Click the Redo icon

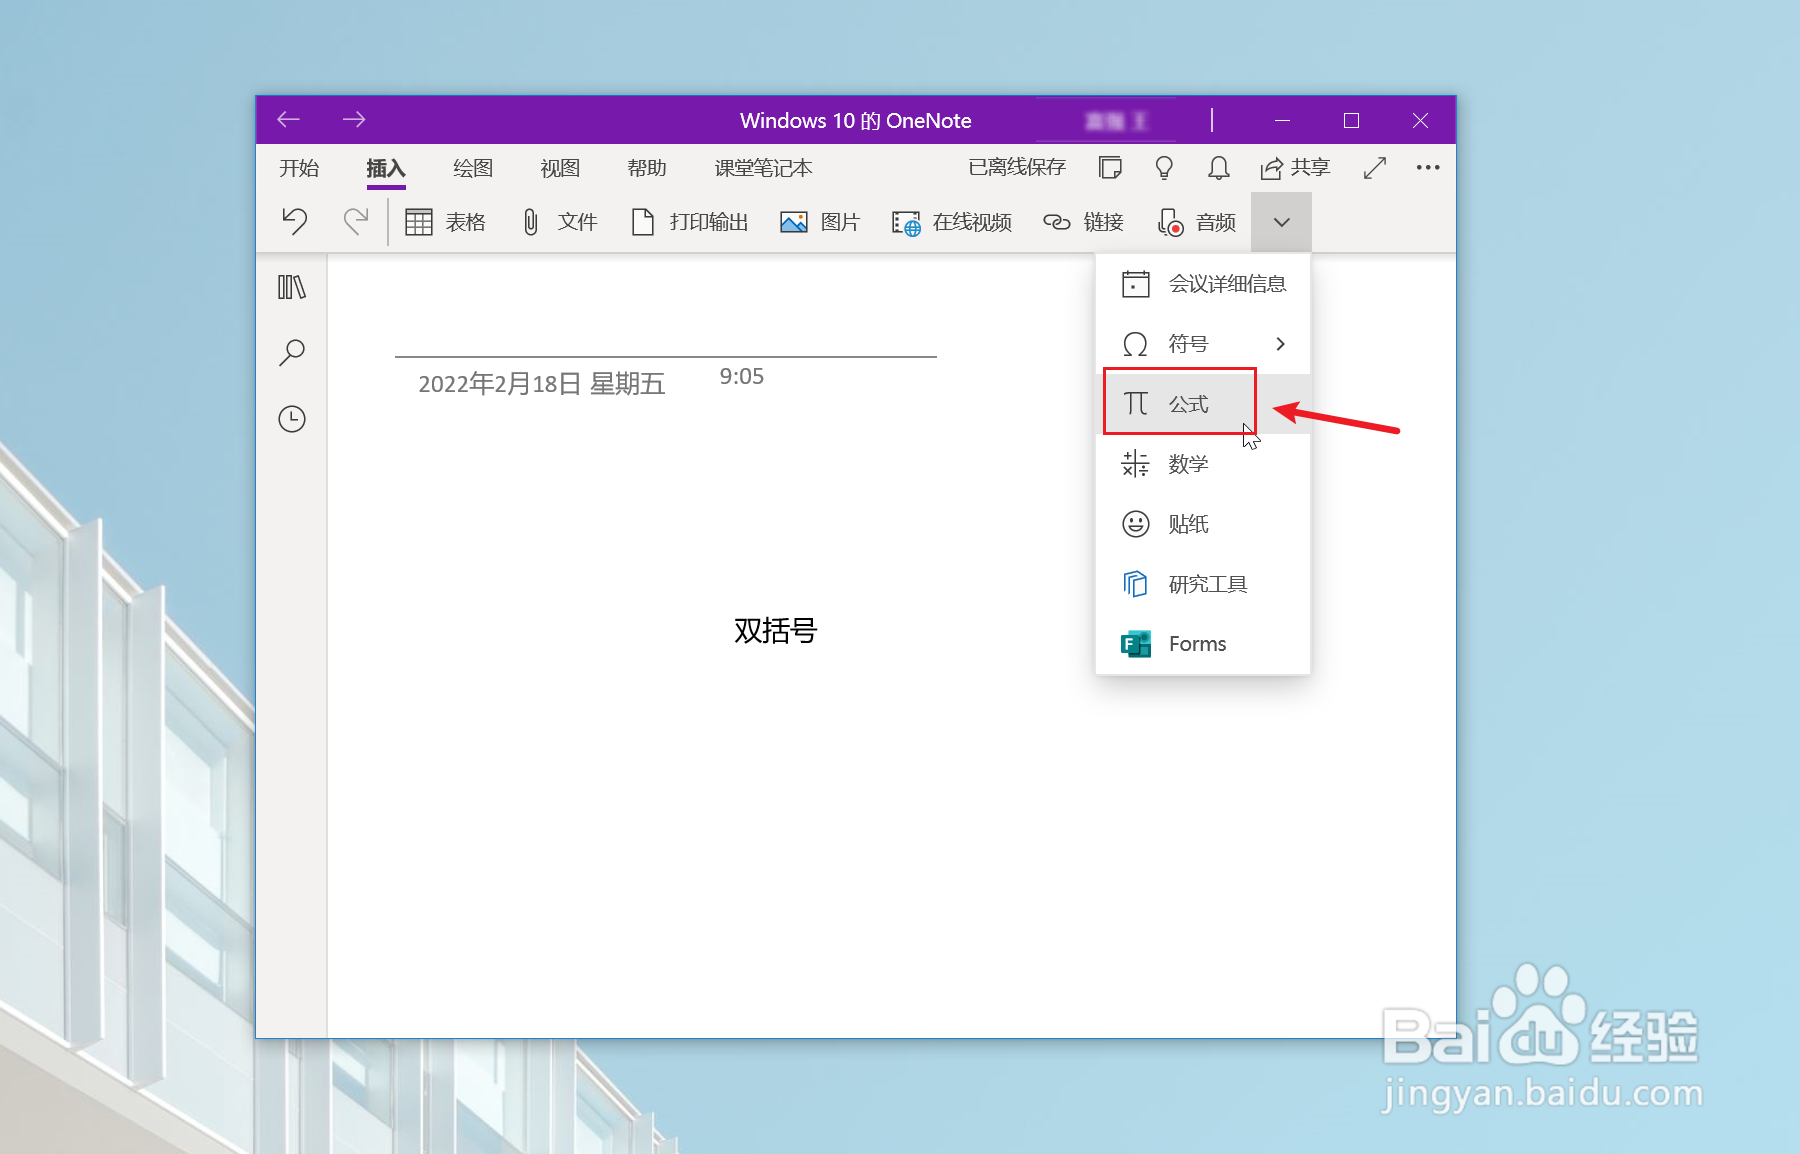[356, 221]
